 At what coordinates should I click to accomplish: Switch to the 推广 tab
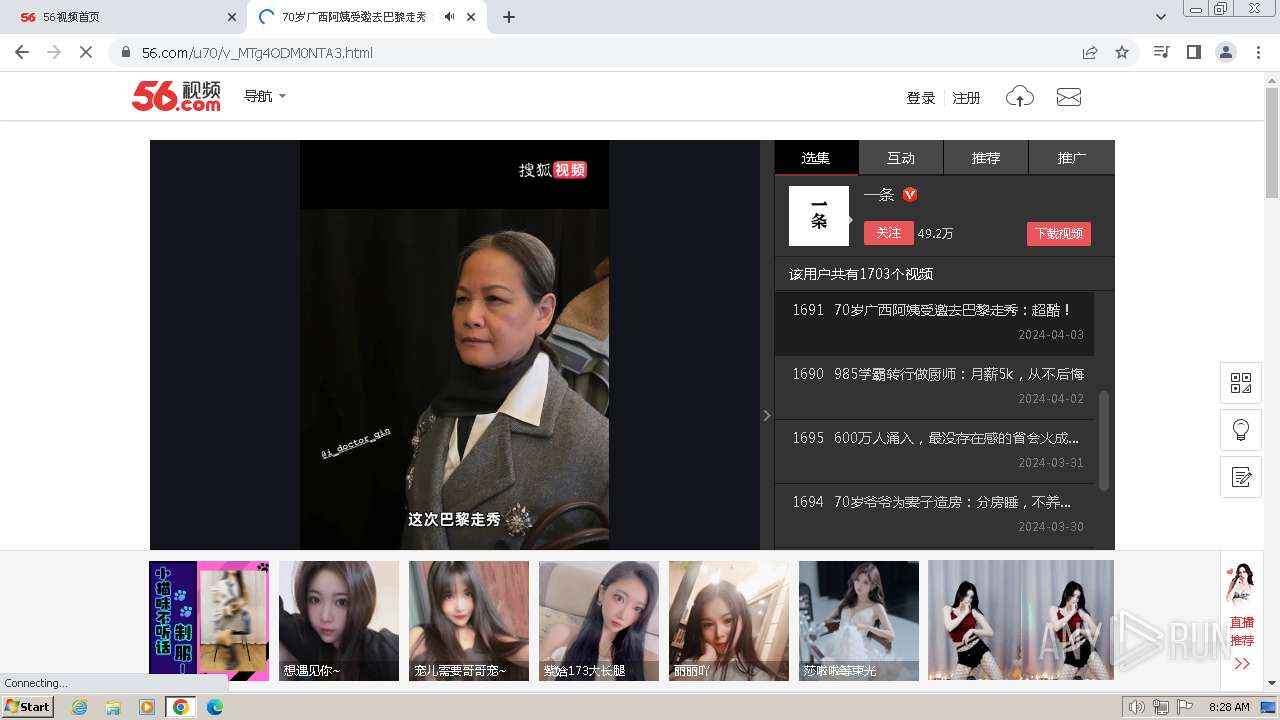click(1072, 158)
